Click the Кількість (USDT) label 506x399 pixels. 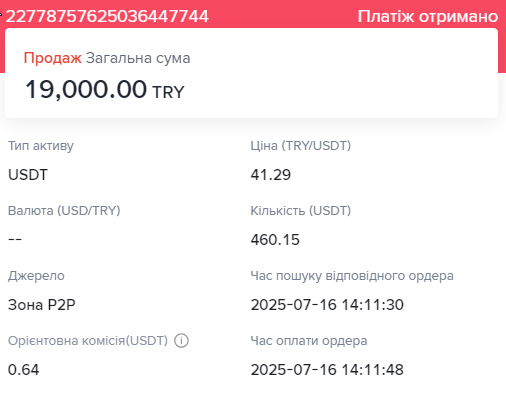(x=301, y=211)
